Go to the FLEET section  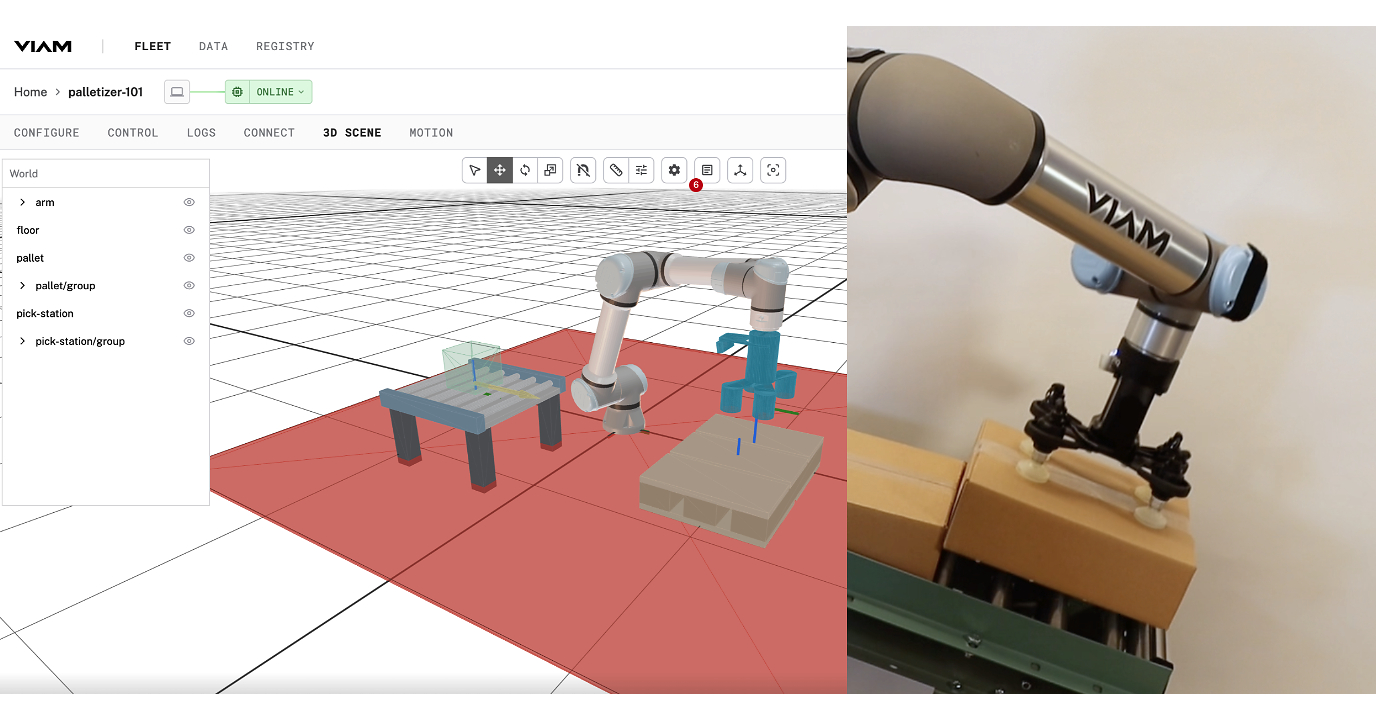click(153, 46)
